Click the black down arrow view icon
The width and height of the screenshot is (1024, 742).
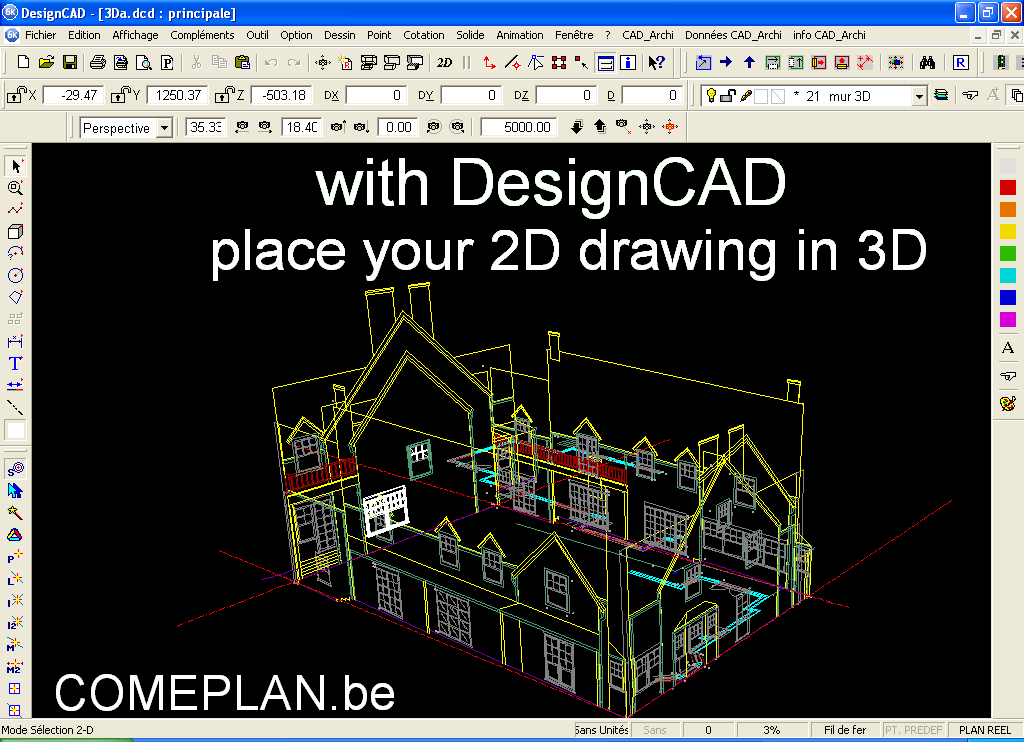click(577, 127)
